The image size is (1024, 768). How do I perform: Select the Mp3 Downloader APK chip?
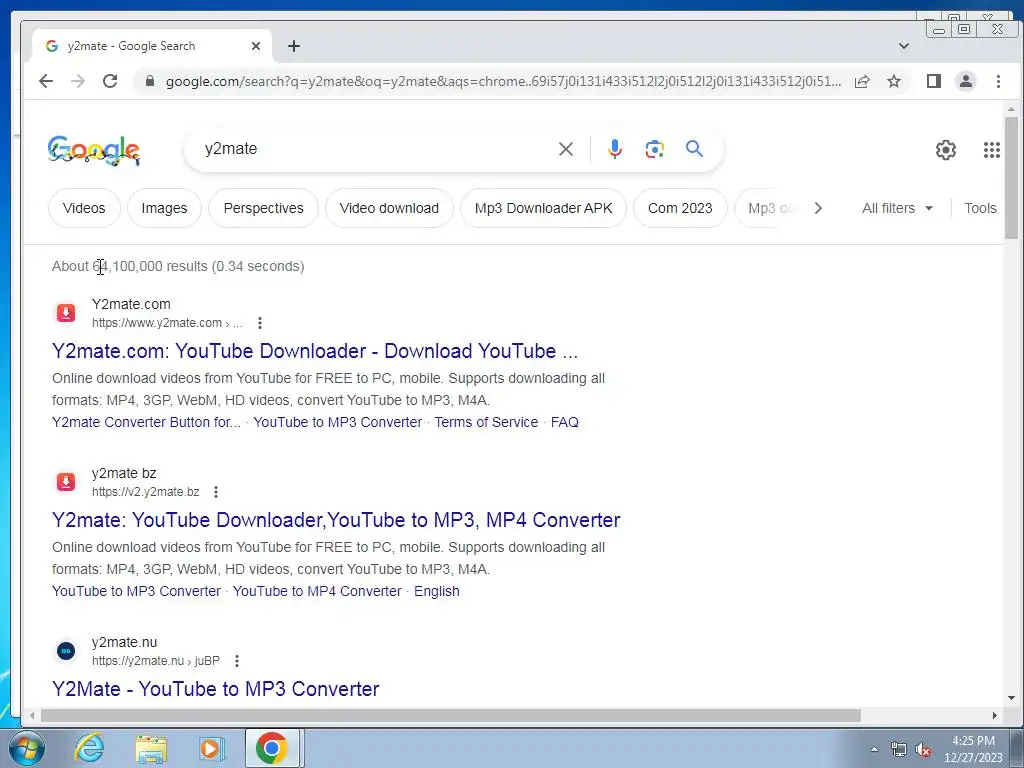coord(543,208)
